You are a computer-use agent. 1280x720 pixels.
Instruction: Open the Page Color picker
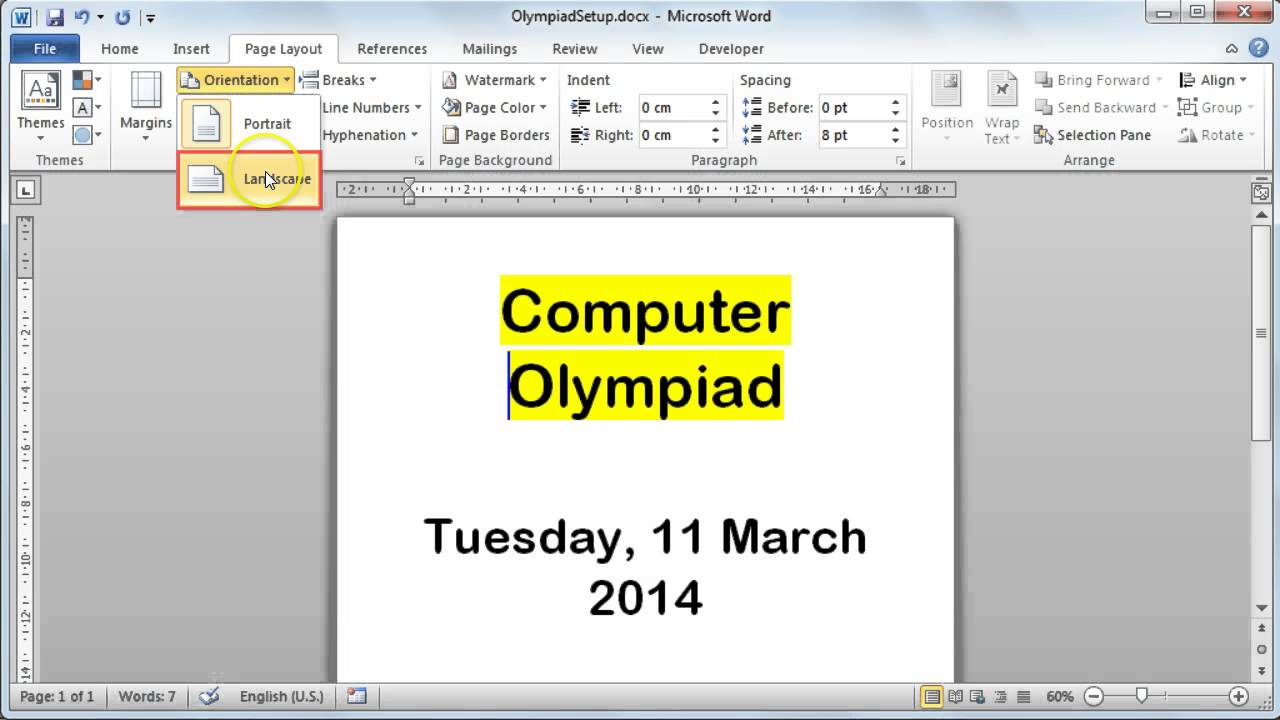tap(495, 107)
